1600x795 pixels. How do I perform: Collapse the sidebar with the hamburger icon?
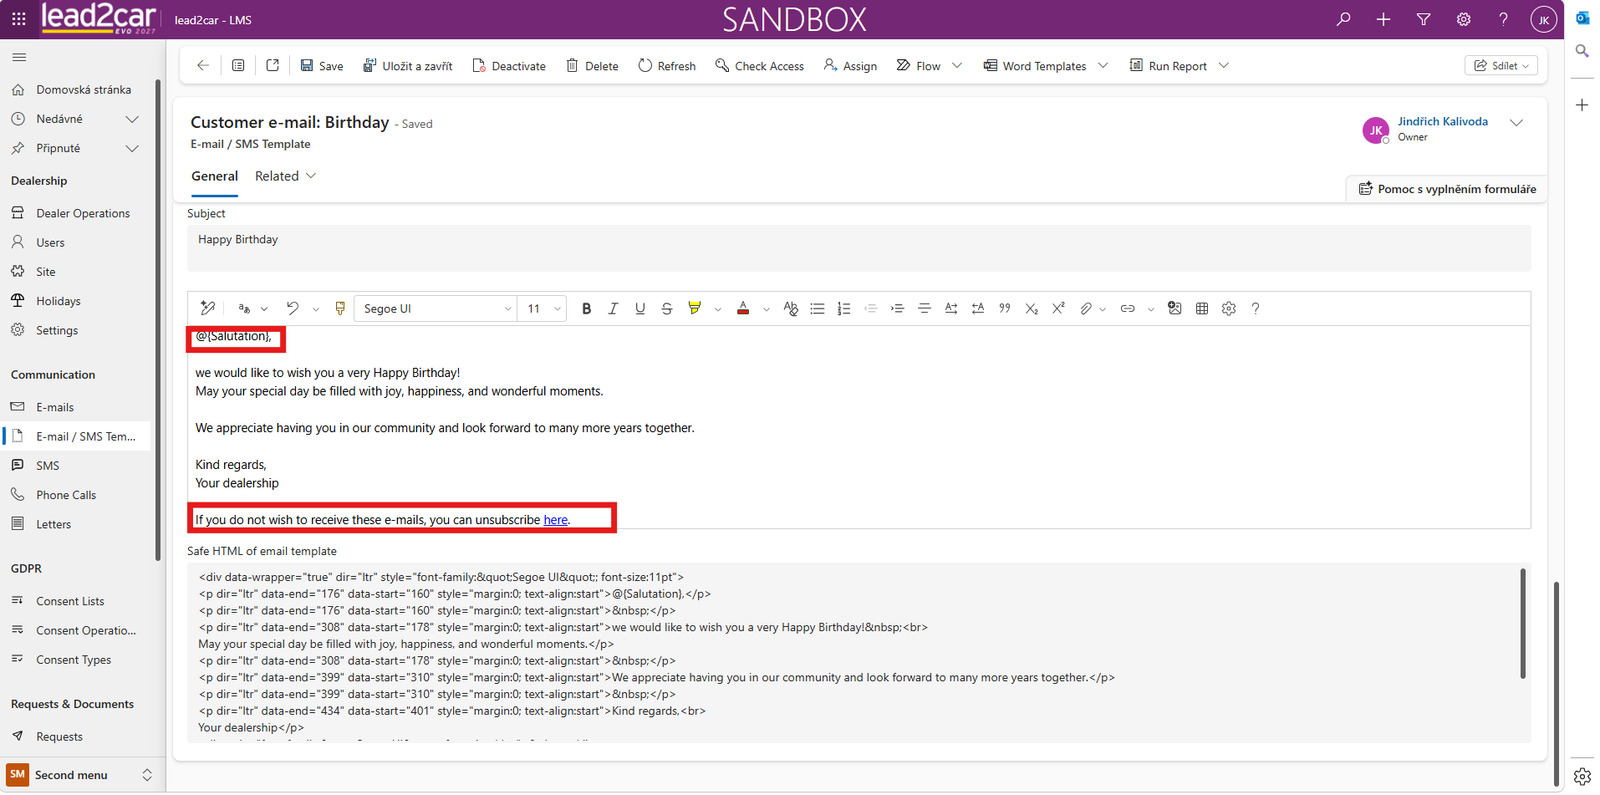point(19,58)
